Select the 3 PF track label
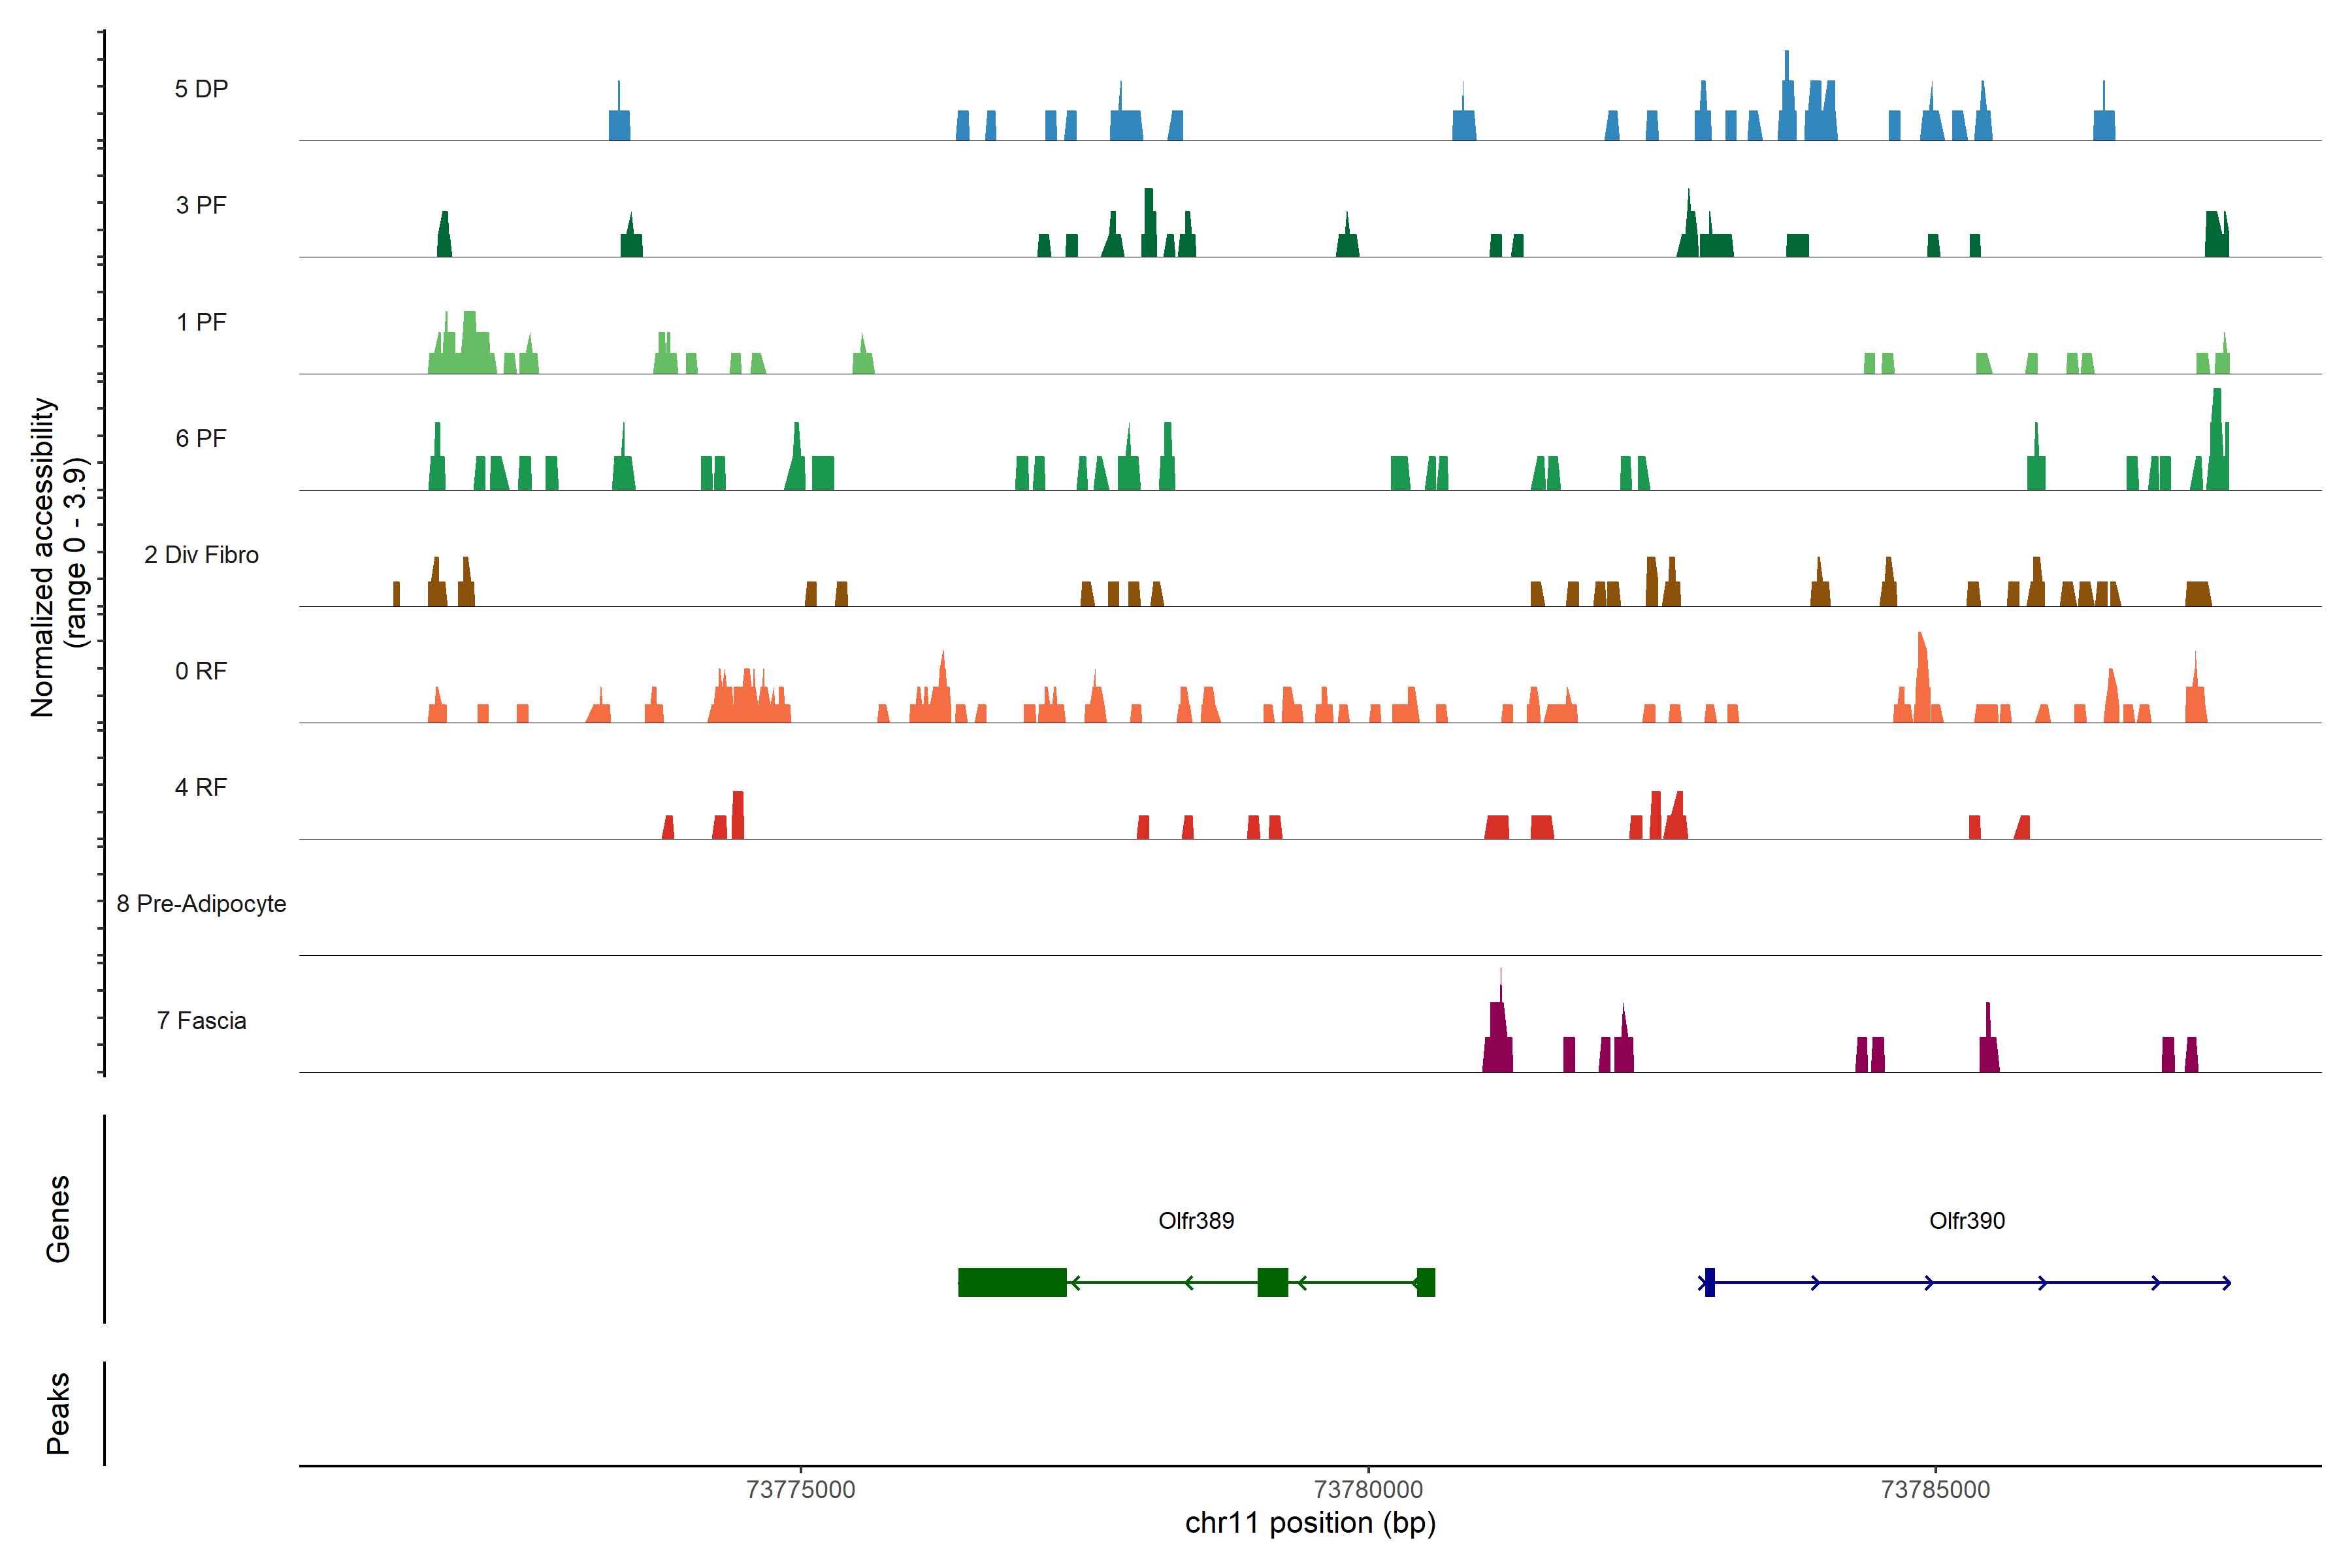2352x1568 pixels. tap(201, 206)
